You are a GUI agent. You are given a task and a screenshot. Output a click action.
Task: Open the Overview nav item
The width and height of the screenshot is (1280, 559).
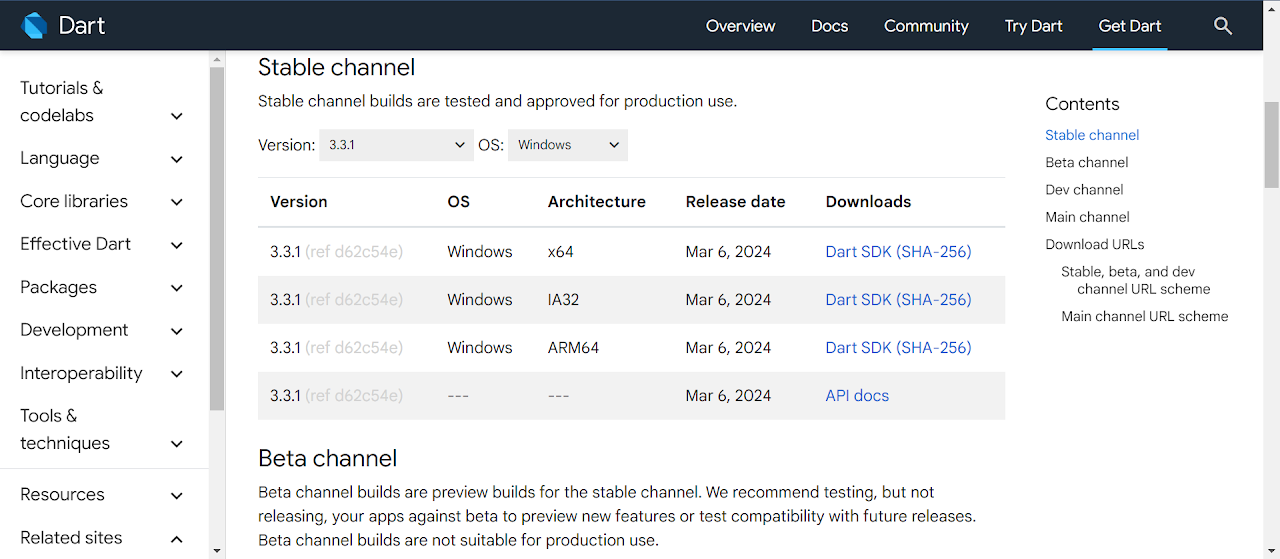[x=740, y=26]
